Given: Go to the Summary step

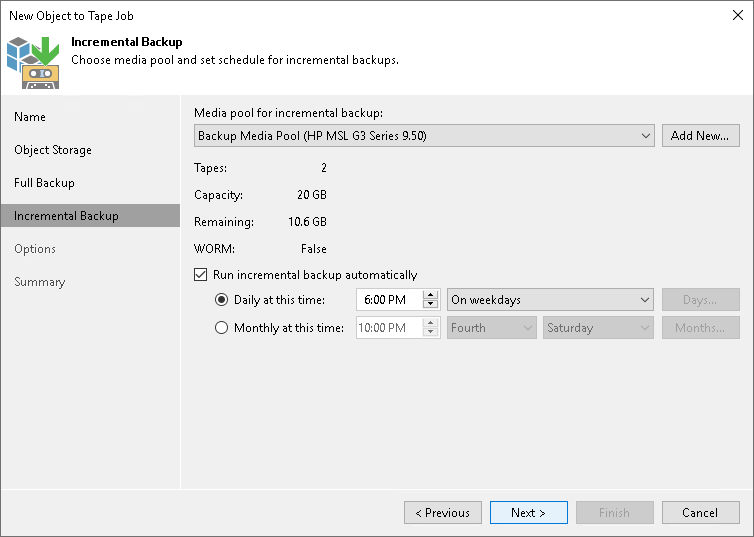Looking at the screenshot, I should point(39,282).
